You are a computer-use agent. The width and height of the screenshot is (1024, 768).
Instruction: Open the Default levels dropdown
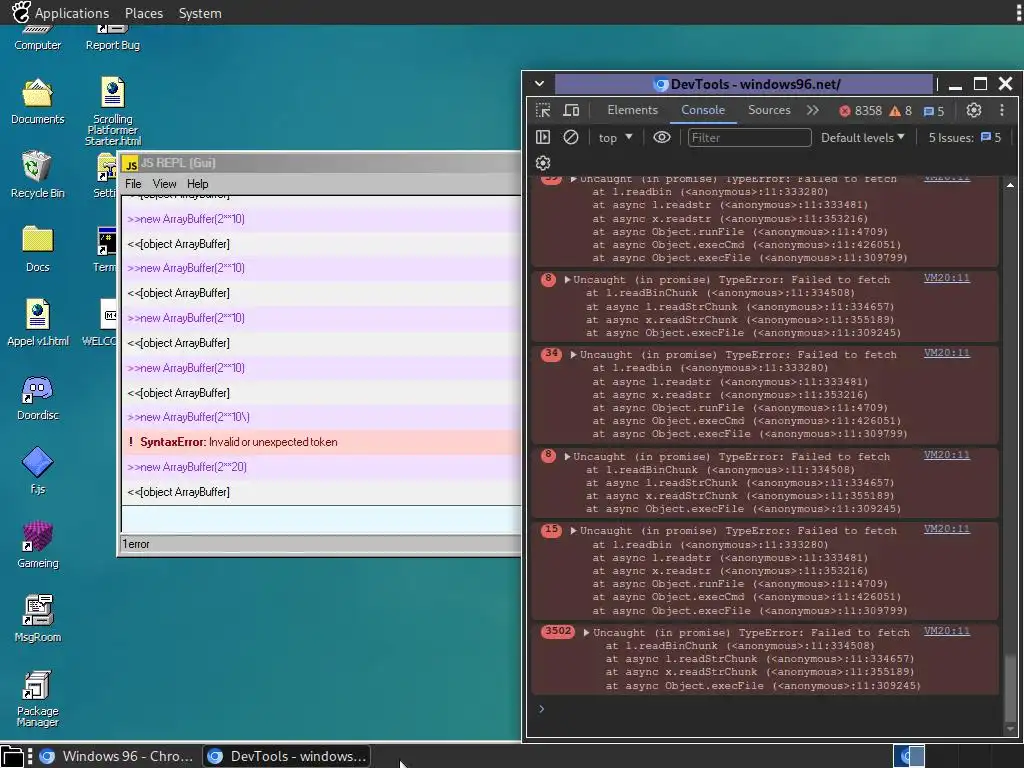point(862,138)
